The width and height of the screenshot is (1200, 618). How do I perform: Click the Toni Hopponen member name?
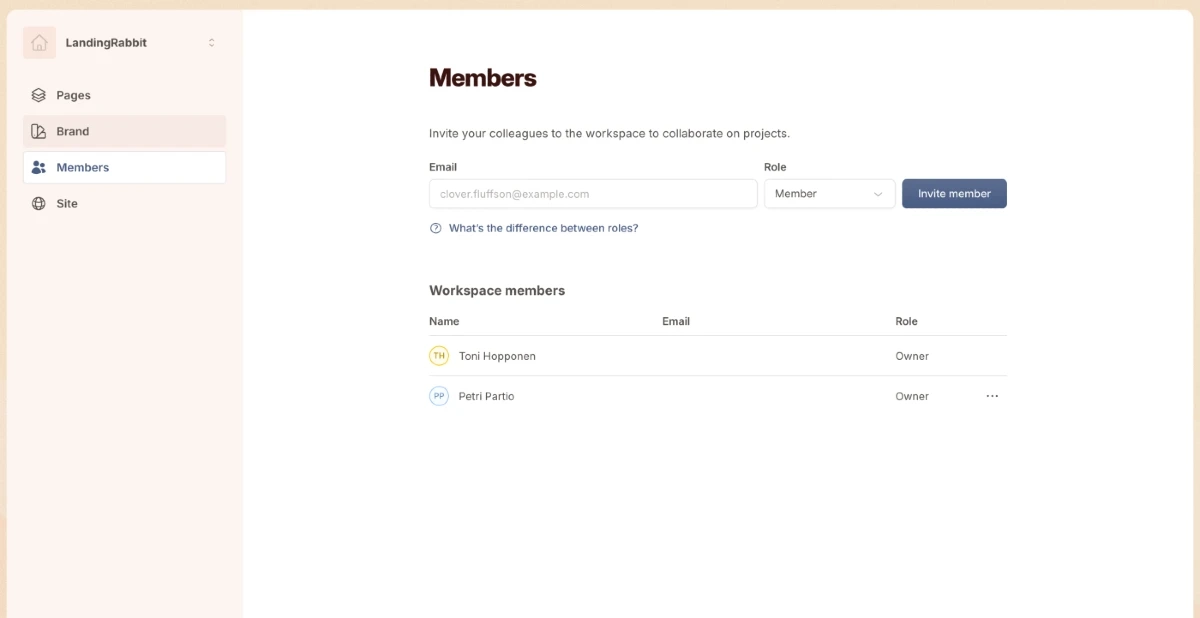497,356
